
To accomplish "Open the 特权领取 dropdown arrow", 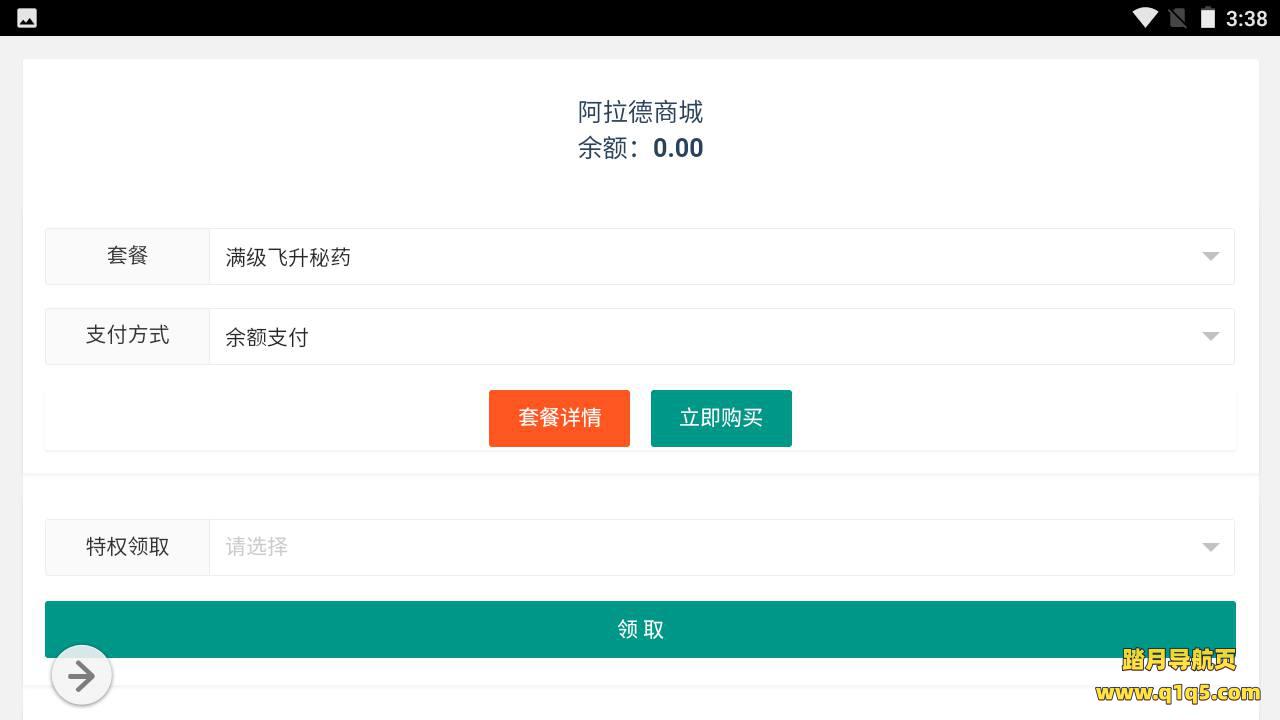I will point(1210,547).
